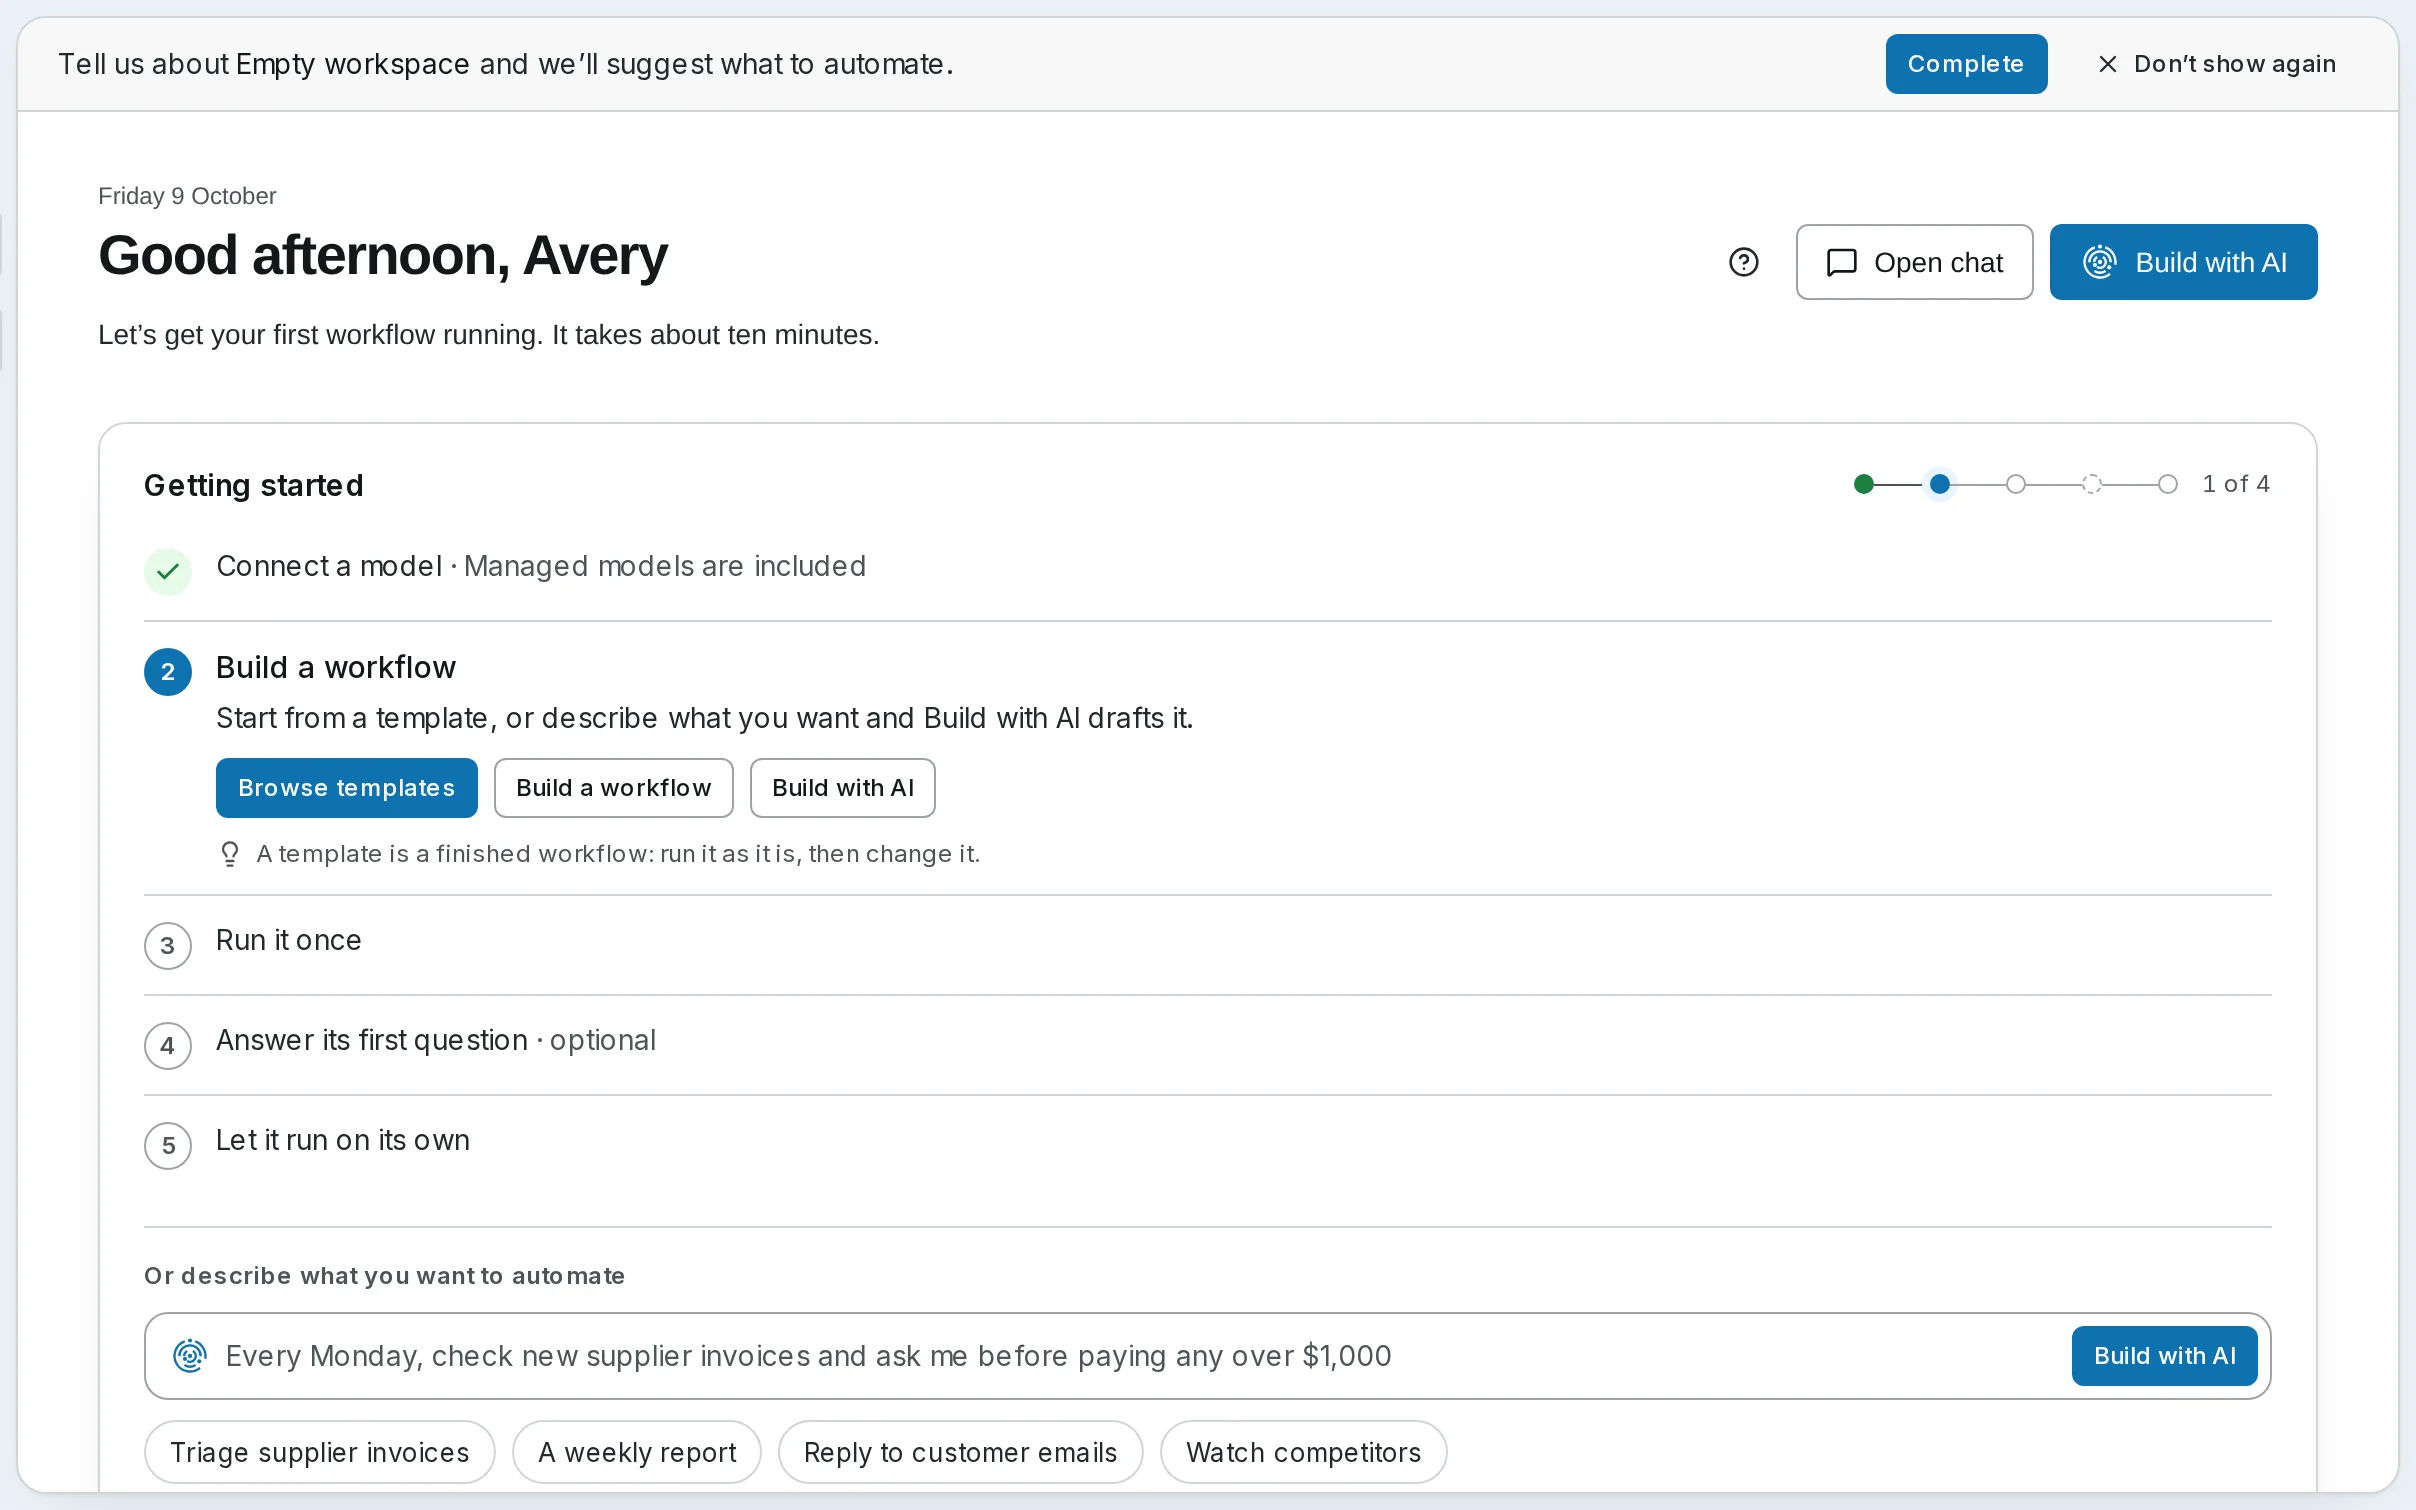
Task: Click the template tip text
Action: pos(618,854)
